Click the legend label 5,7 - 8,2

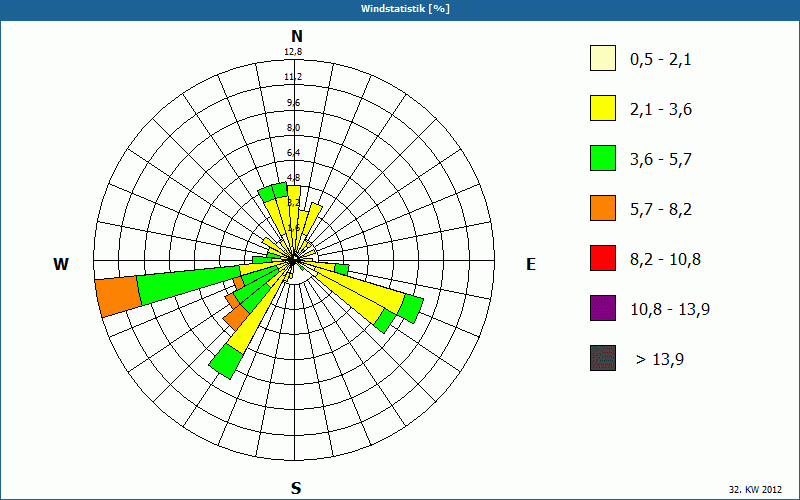(x=661, y=210)
